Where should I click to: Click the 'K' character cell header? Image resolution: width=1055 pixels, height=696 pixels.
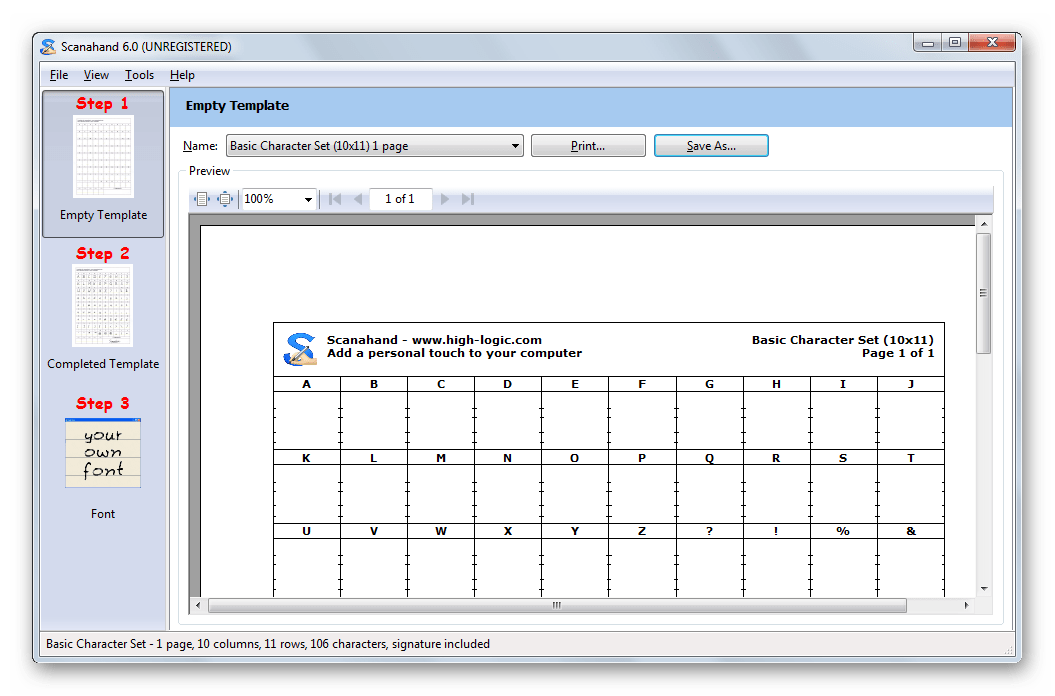[307, 458]
